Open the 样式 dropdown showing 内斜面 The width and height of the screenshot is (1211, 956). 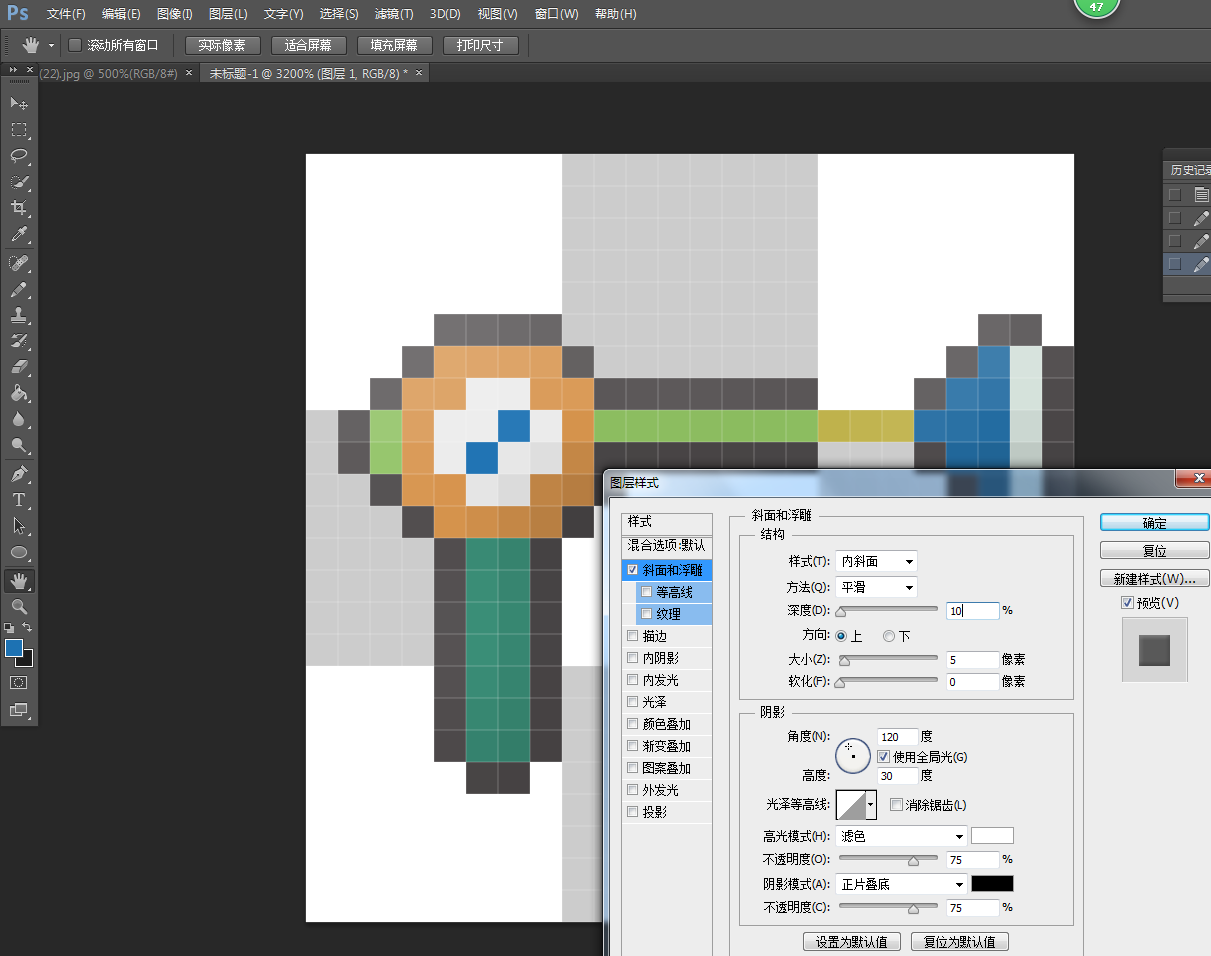(x=876, y=562)
